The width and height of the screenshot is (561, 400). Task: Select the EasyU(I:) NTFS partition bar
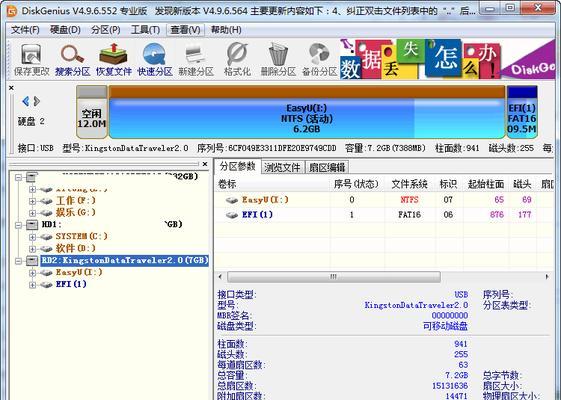[x=307, y=112]
